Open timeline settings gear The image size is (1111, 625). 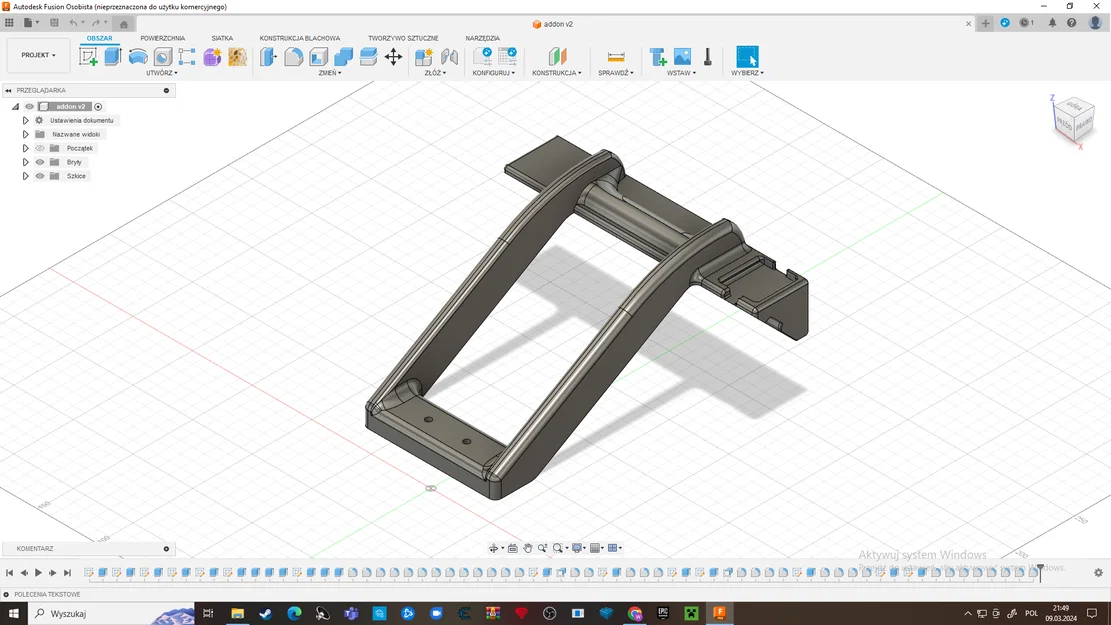tap(1098, 573)
